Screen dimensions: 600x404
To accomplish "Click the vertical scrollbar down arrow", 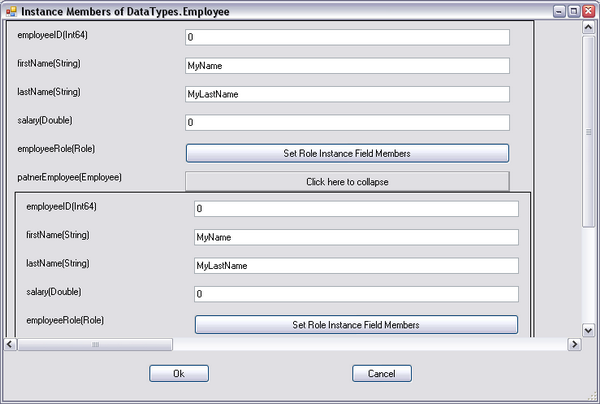I will pyautogui.click(x=588, y=330).
